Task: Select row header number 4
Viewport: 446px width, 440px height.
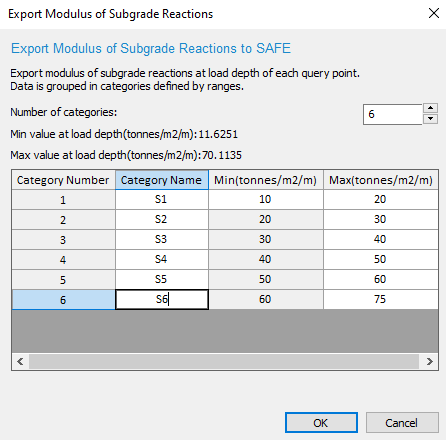Action: pos(63,259)
